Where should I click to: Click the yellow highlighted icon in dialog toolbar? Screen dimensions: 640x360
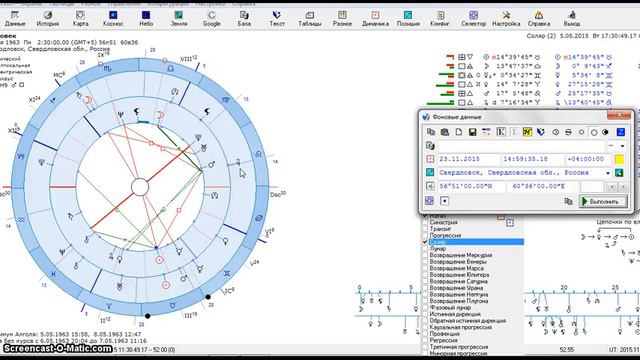[x=527, y=132]
